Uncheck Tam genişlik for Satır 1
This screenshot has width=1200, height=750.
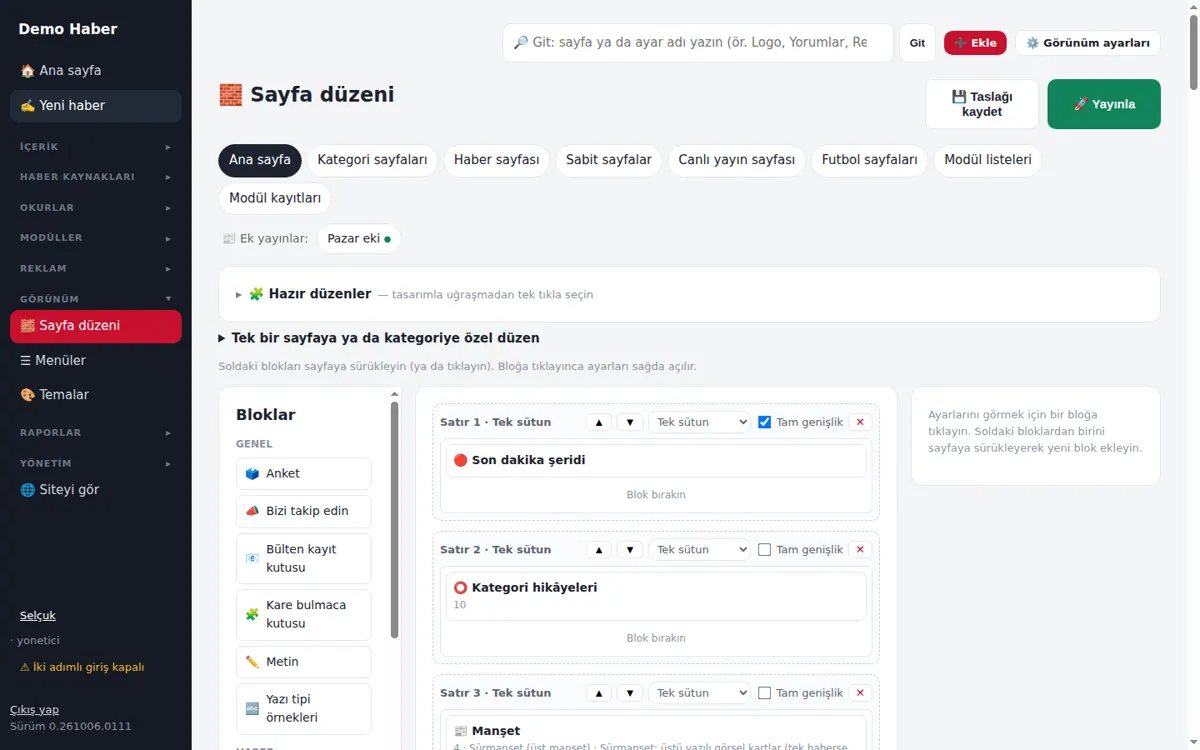click(765, 422)
